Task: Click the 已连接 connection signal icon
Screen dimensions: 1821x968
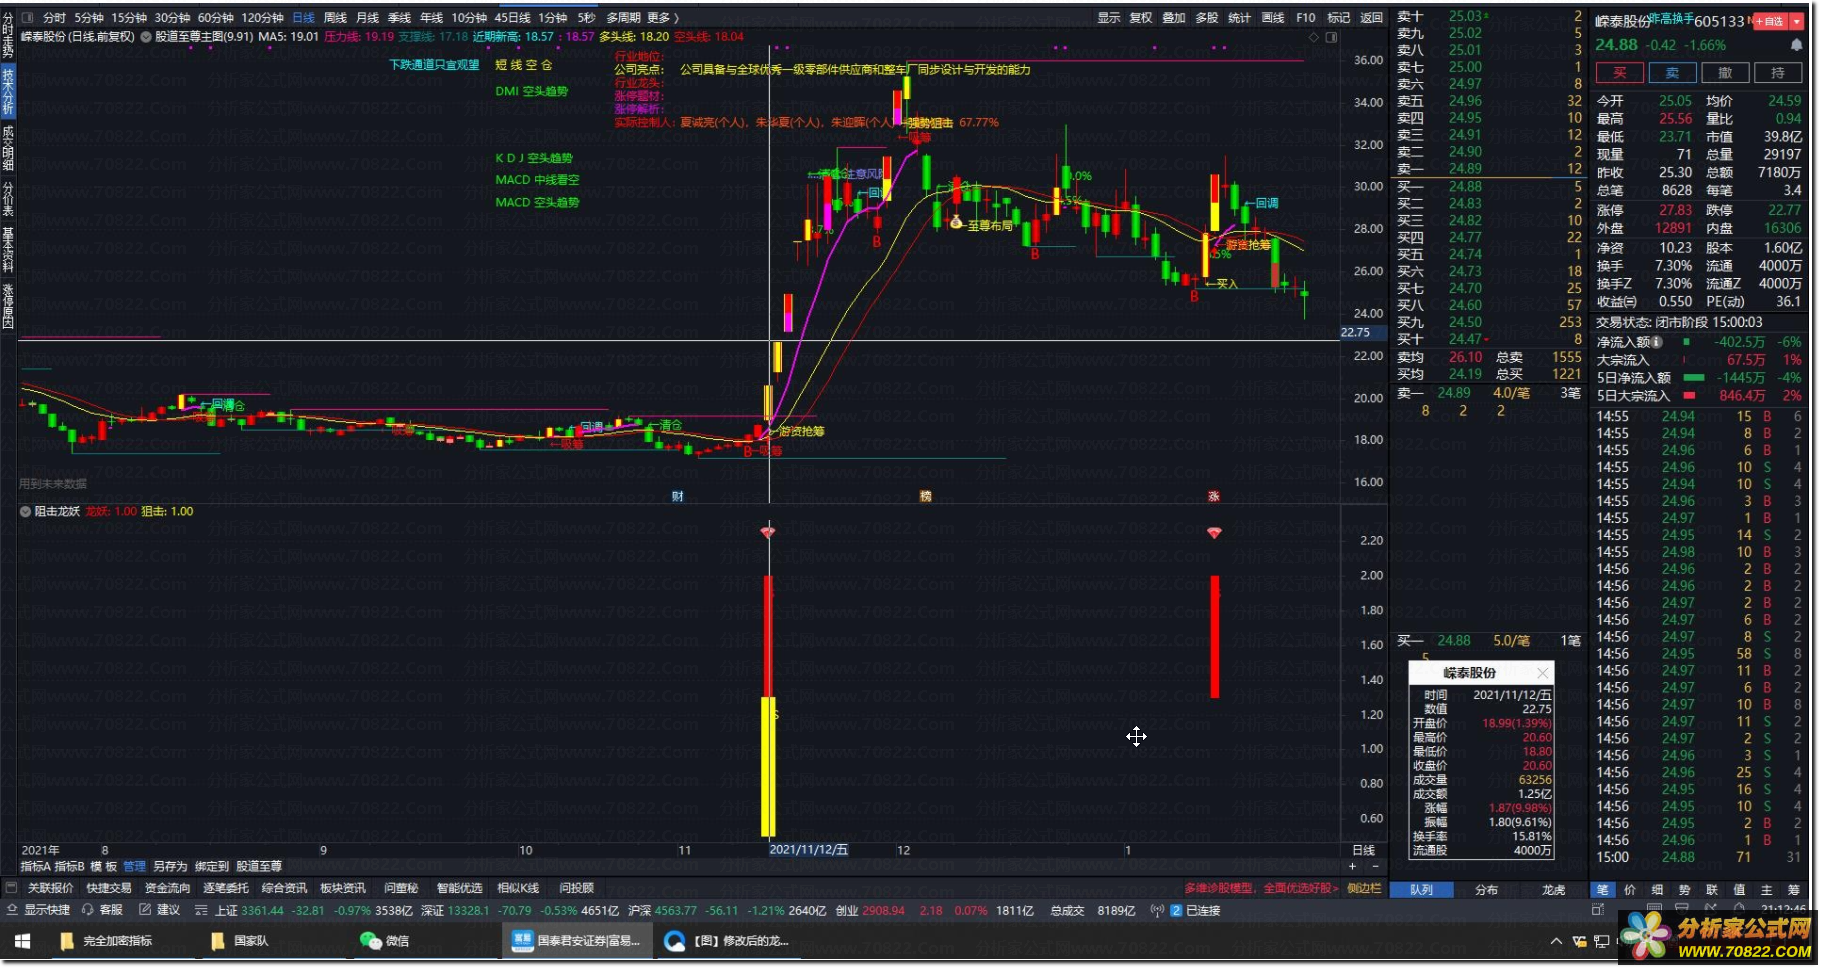Action: tap(1157, 910)
